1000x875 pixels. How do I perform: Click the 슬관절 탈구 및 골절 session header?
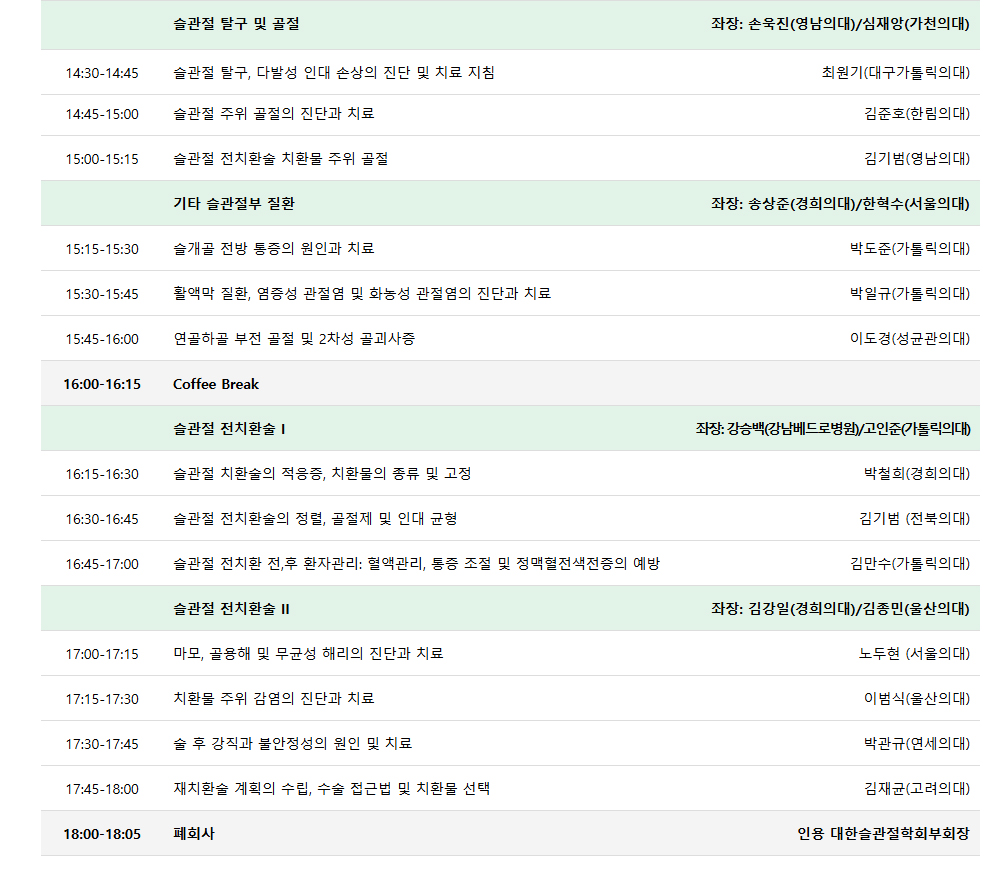[x=236, y=24]
